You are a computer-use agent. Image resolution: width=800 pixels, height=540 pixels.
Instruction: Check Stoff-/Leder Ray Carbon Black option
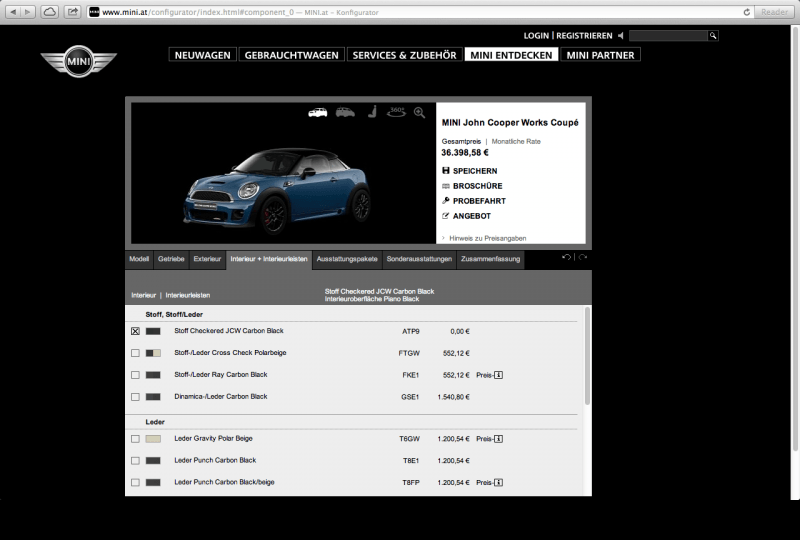(x=135, y=375)
